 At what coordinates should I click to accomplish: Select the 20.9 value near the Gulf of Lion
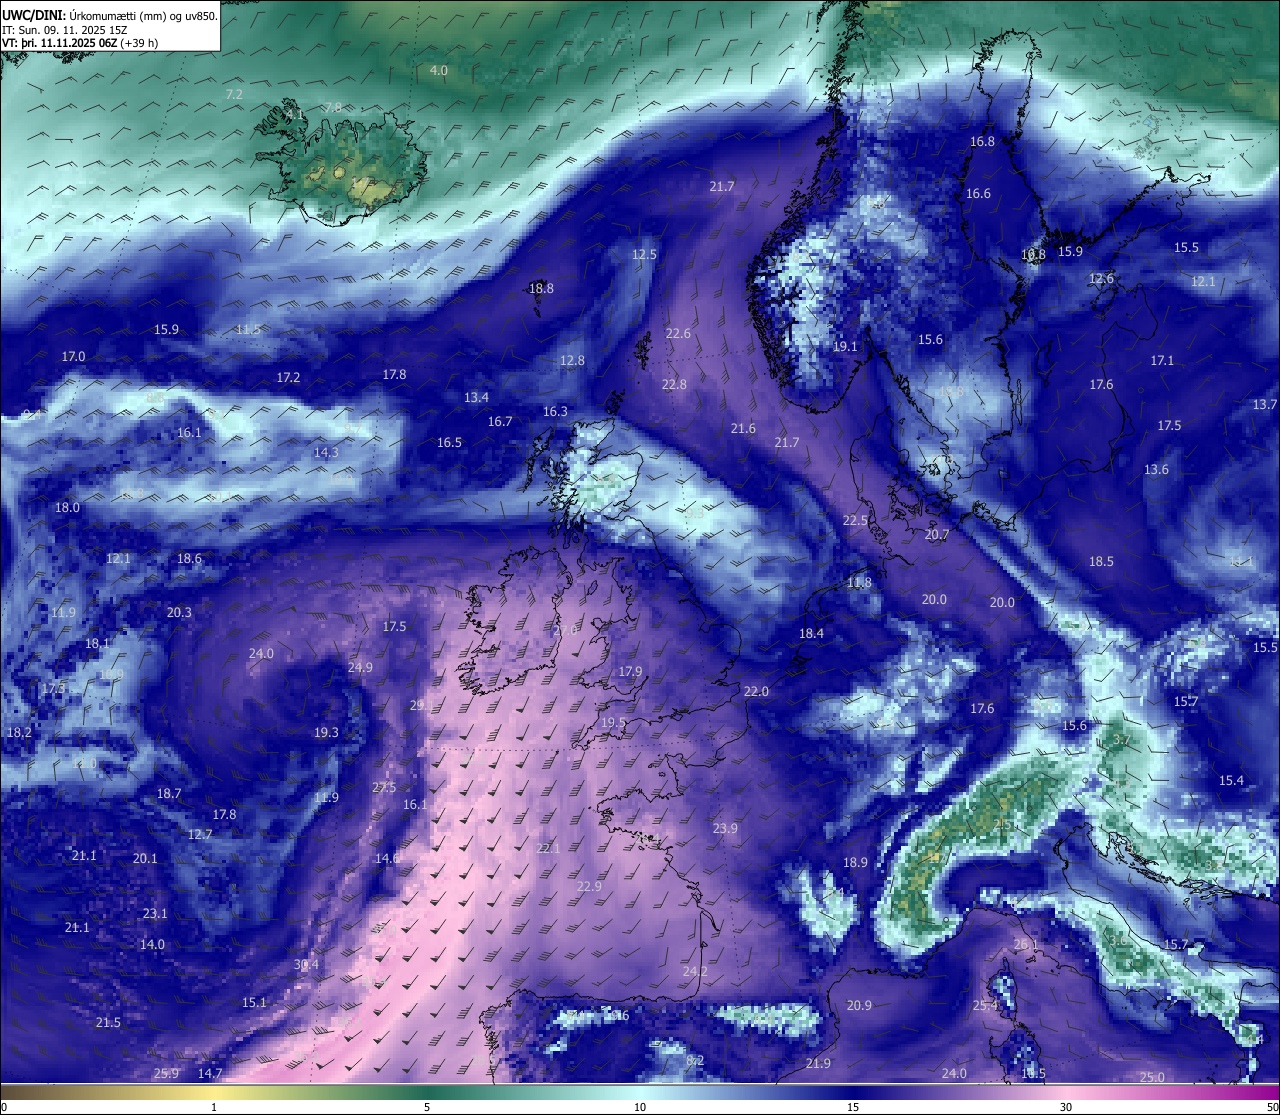859,1006
